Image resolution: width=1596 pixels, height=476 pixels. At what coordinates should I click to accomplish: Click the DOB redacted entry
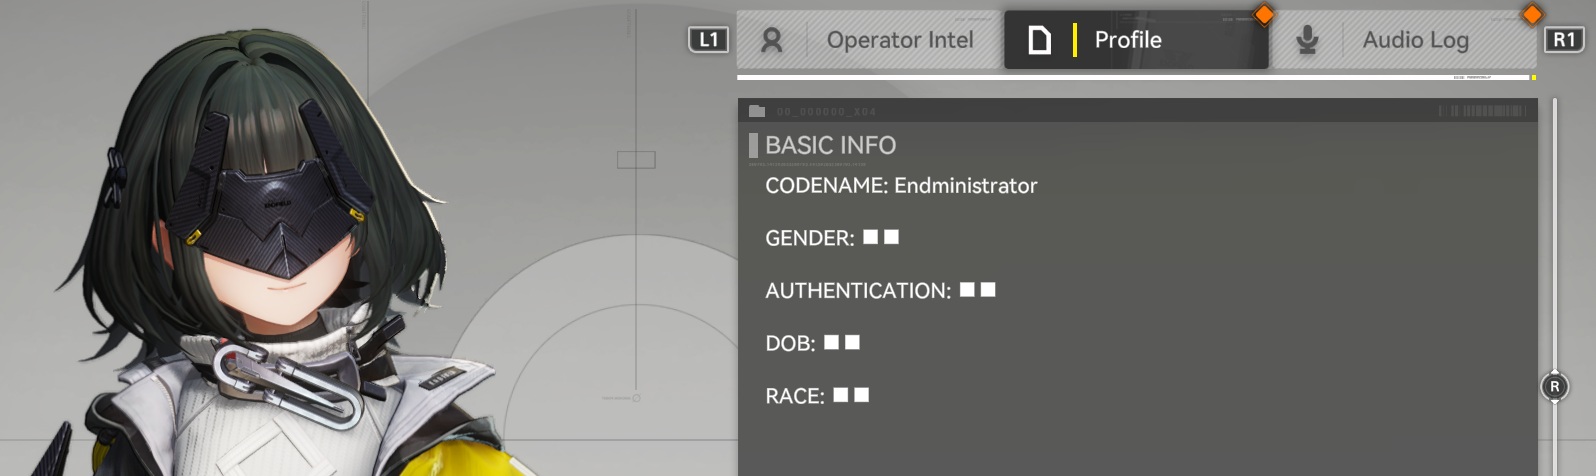[812, 344]
